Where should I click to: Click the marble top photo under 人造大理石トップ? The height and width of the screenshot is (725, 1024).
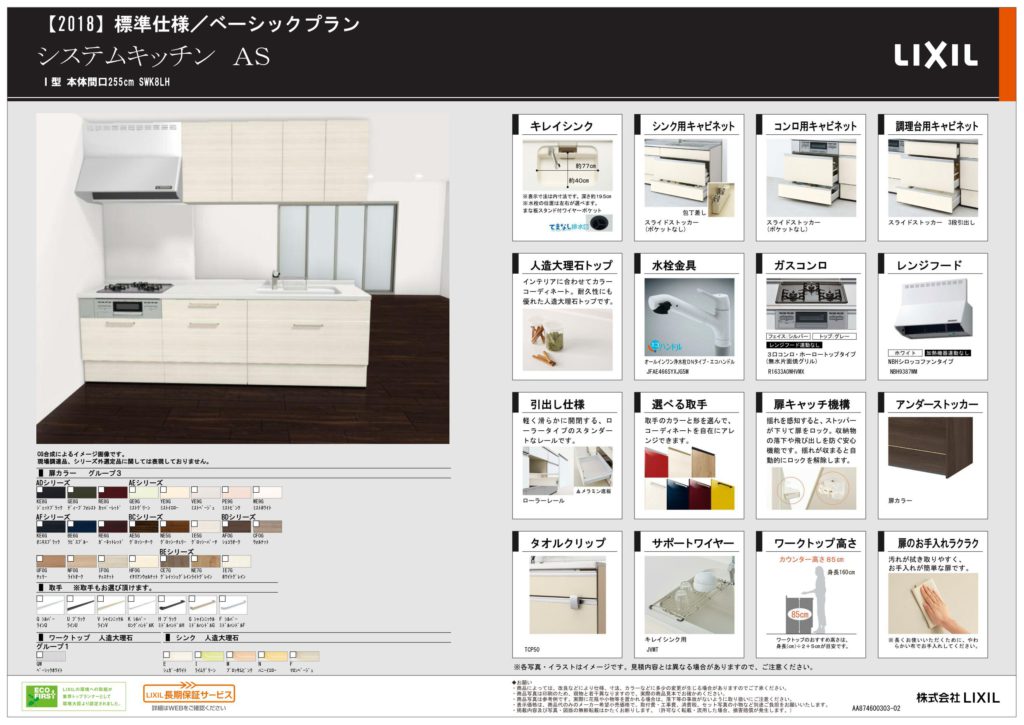(567, 340)
